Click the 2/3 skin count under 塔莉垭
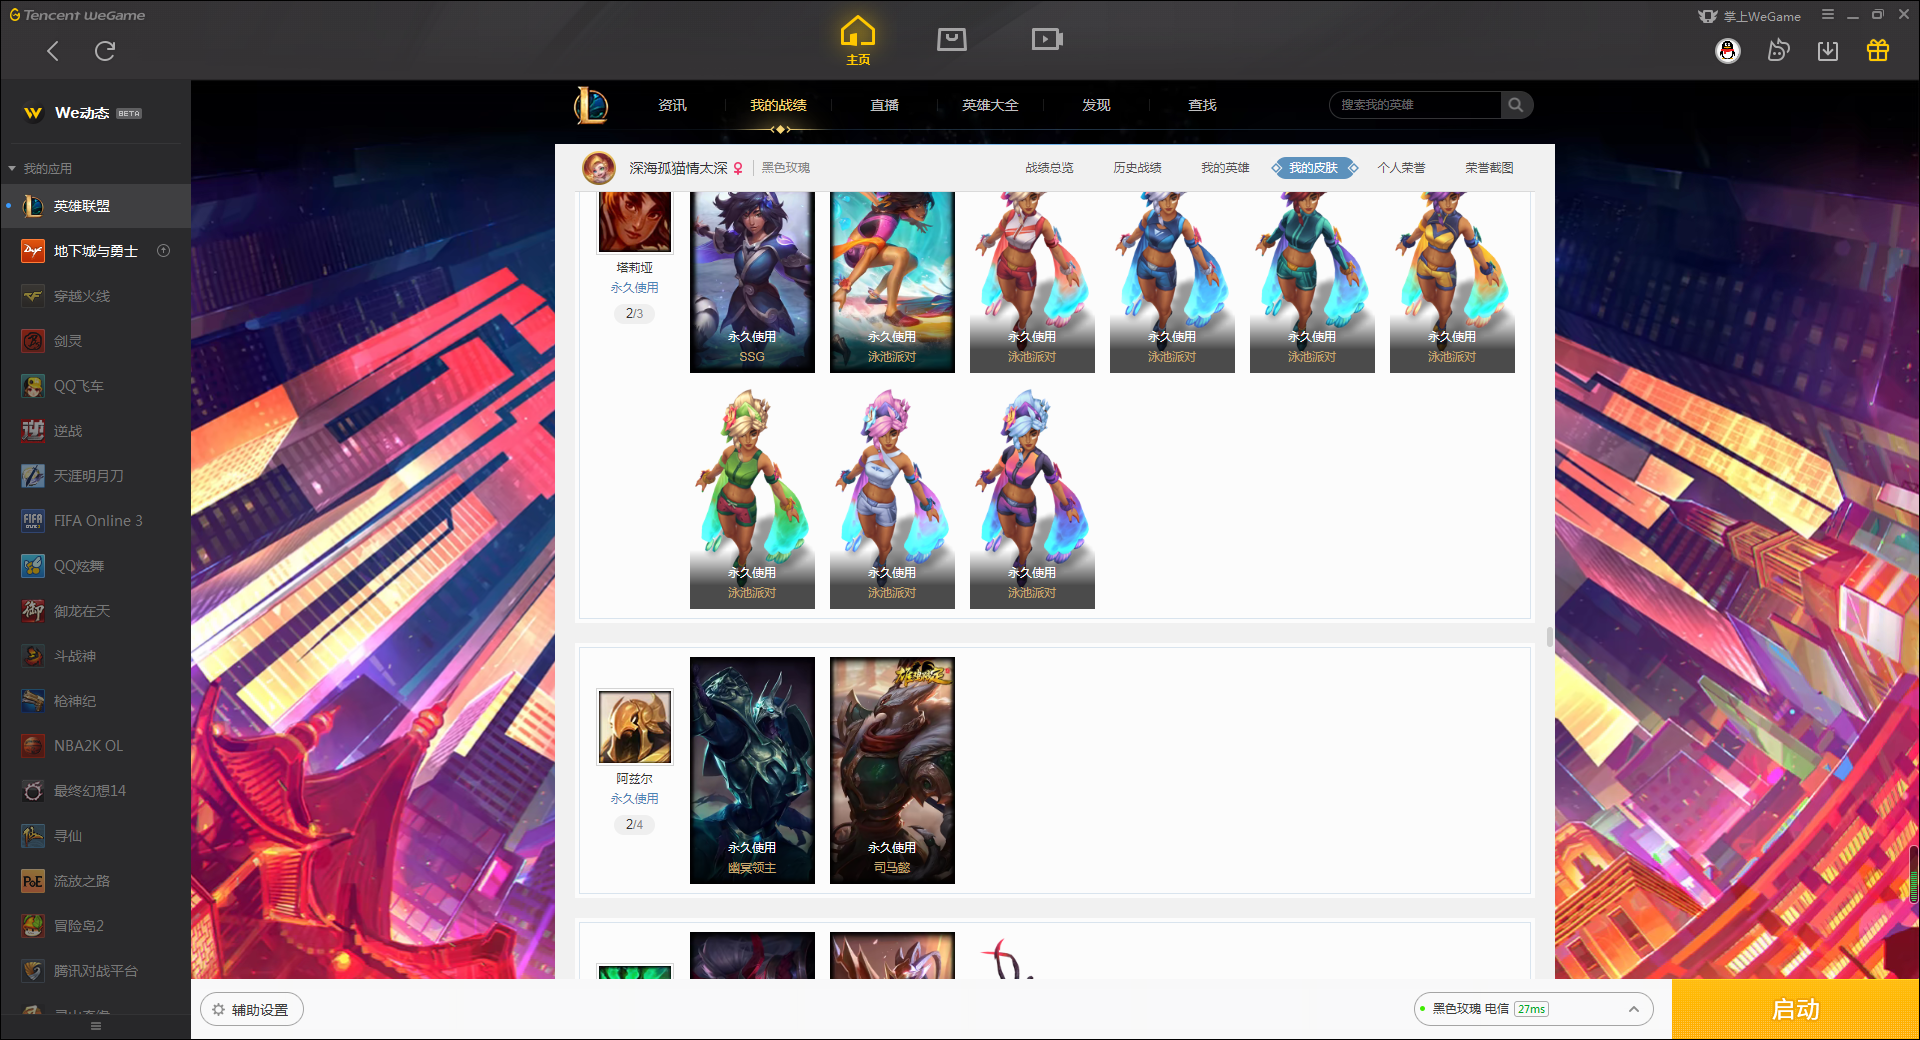Screen dimensions: 1920x1040 (634, 314)
